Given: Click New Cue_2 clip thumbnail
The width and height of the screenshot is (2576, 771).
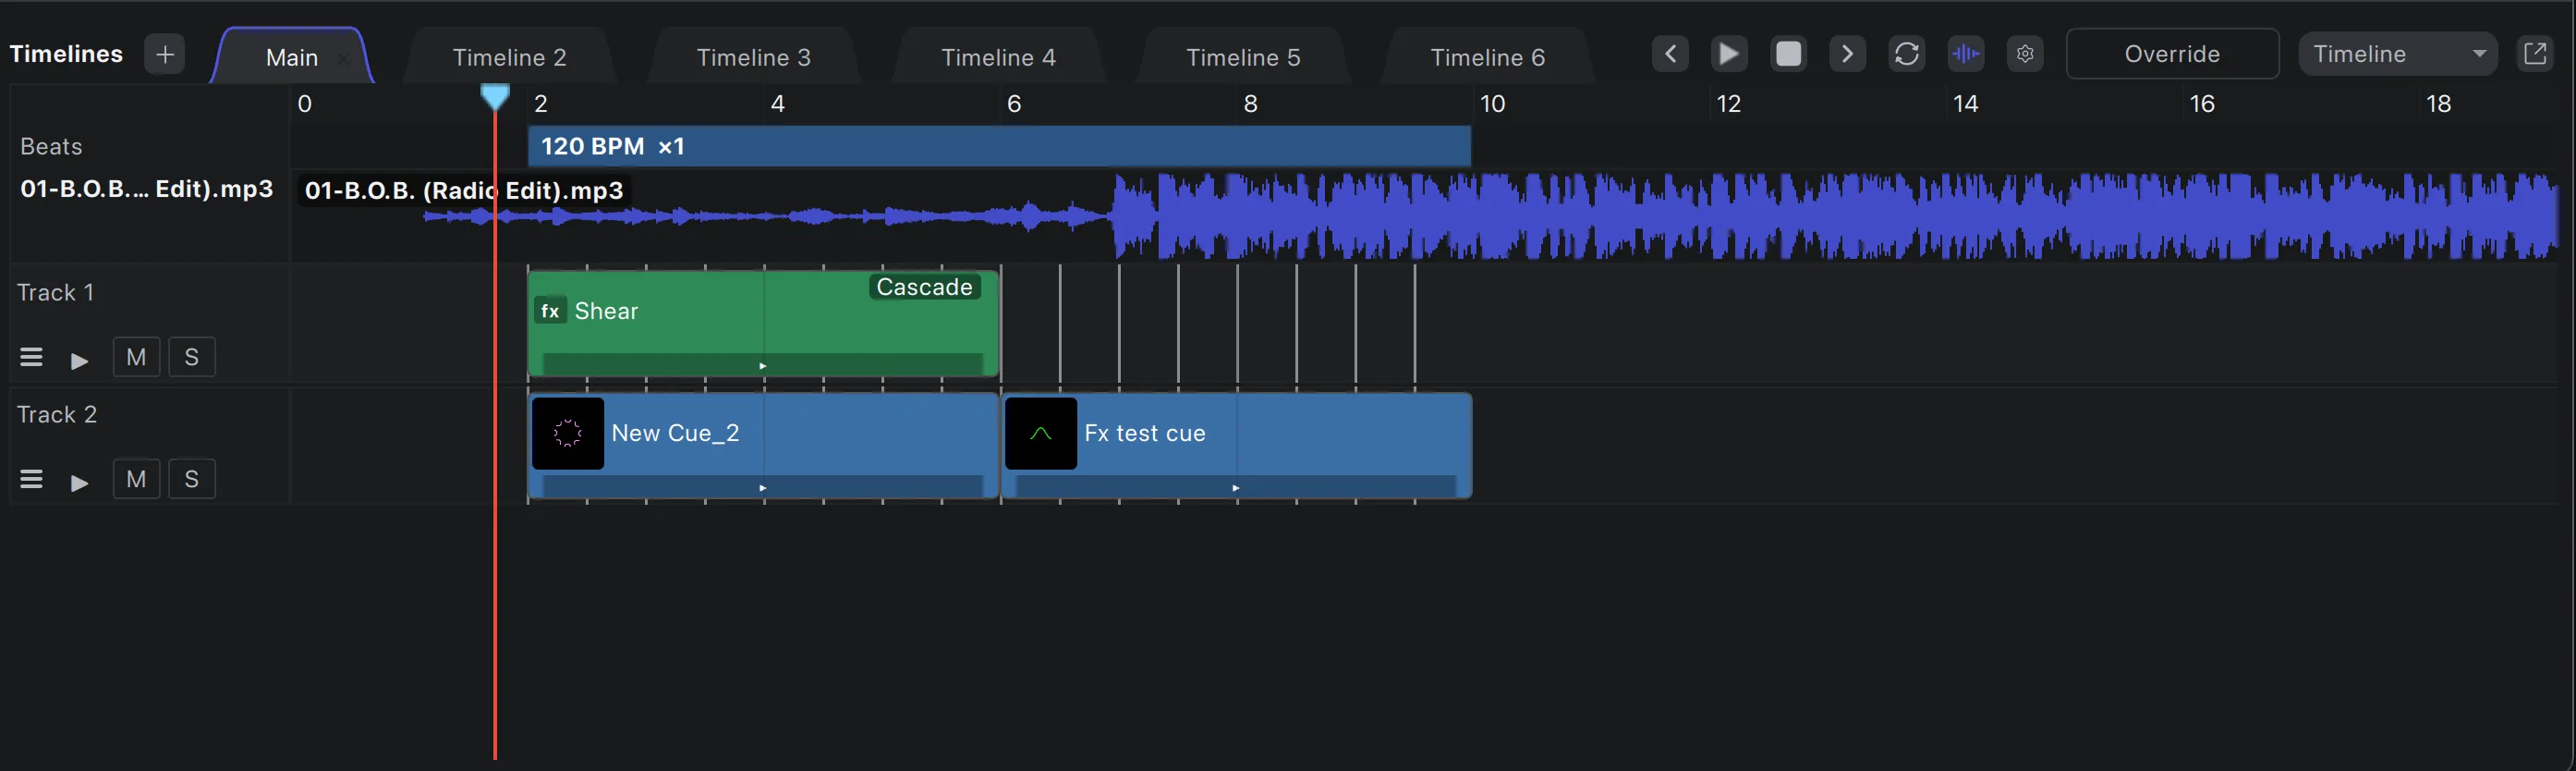Looking at the screenshot, I should (x=568, y=433).
